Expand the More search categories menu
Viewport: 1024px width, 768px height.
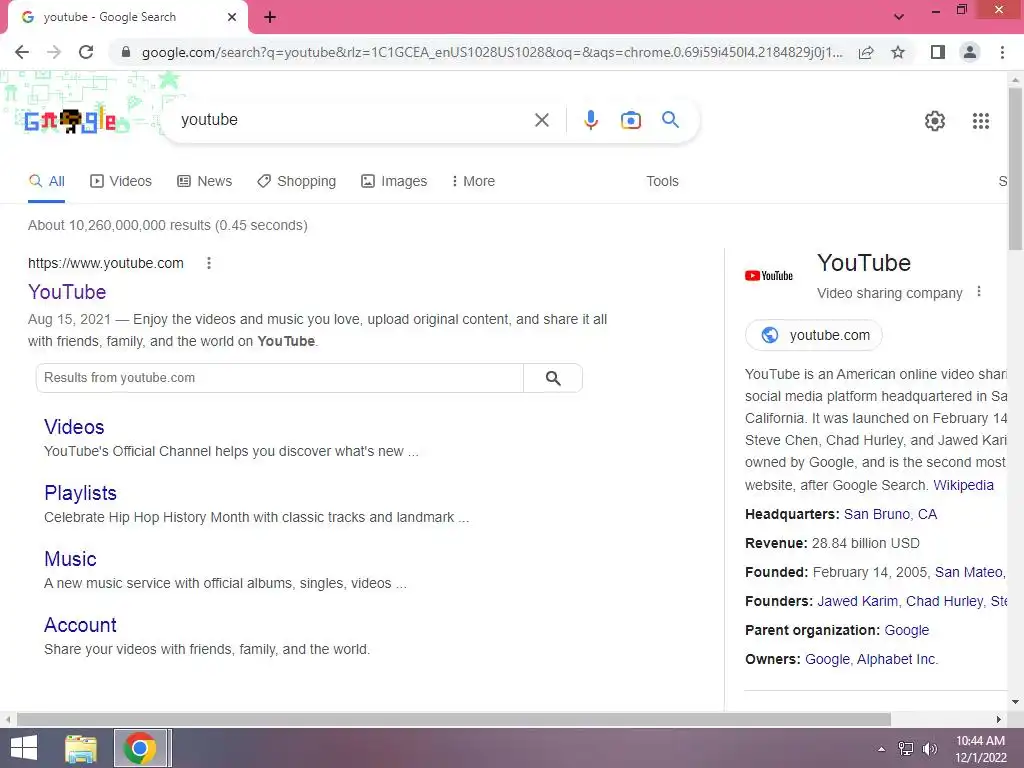point(473,182)
